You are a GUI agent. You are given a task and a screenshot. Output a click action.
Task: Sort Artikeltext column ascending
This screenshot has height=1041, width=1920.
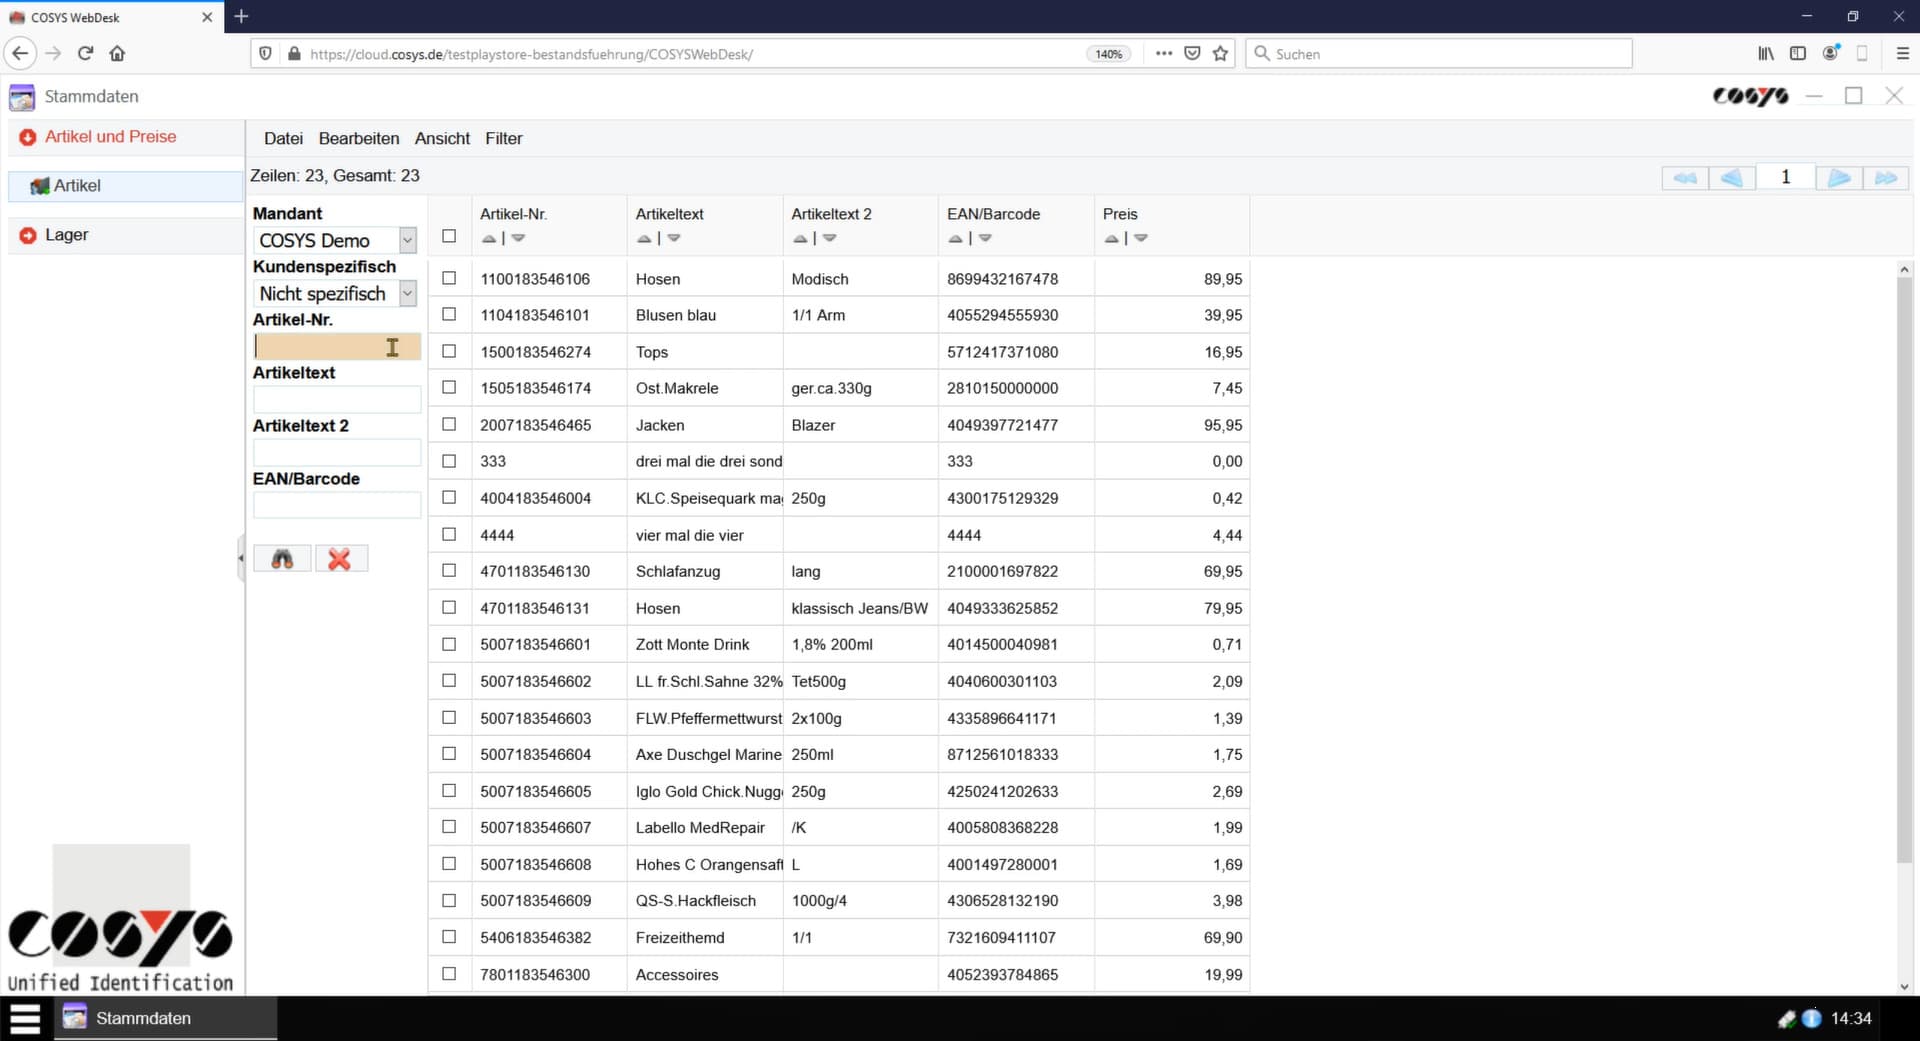(x=645, y=238)
